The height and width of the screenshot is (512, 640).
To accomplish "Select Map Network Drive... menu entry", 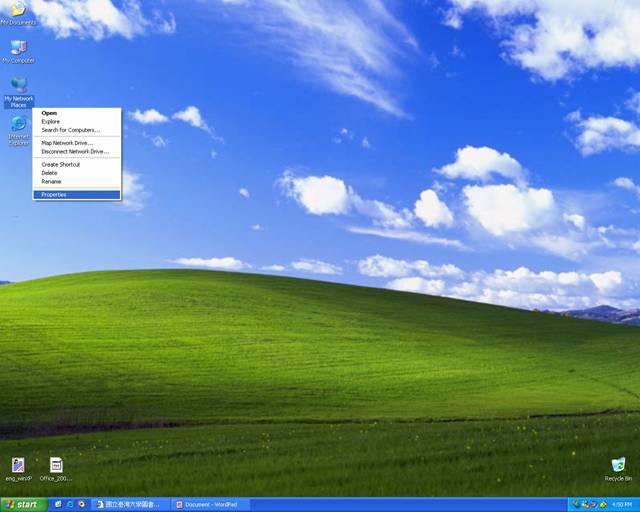I will tap(77, 143).
